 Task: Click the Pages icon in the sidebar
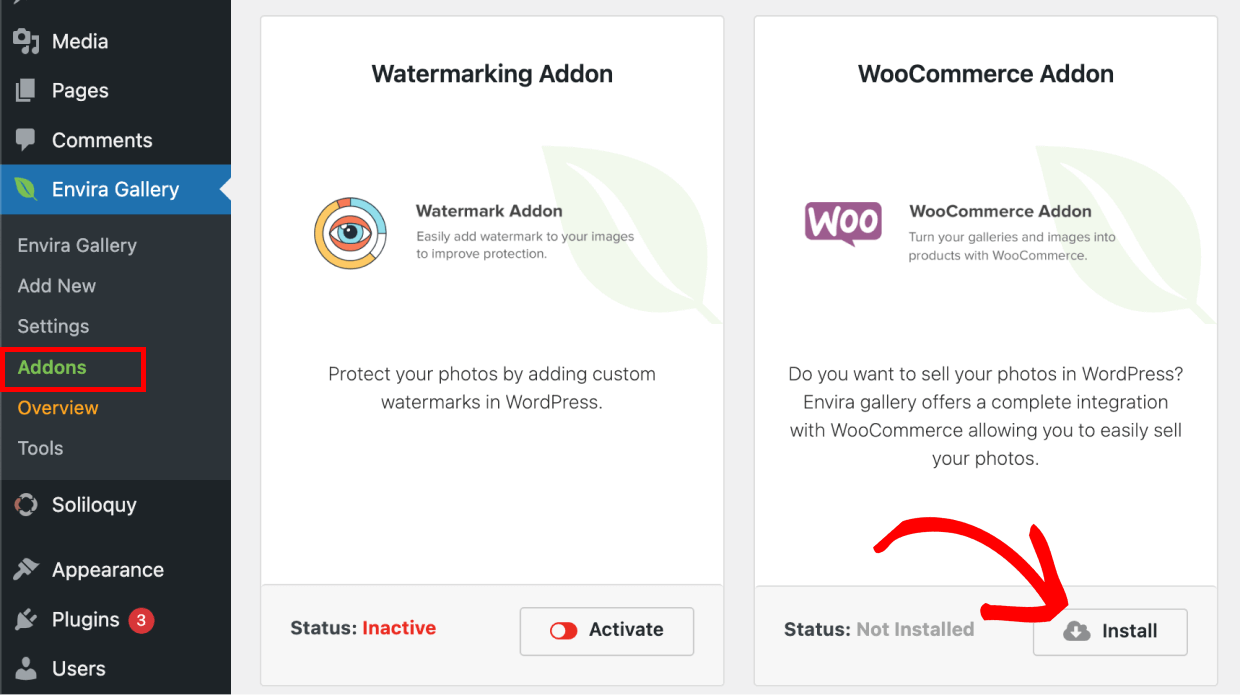coord(26,91)
